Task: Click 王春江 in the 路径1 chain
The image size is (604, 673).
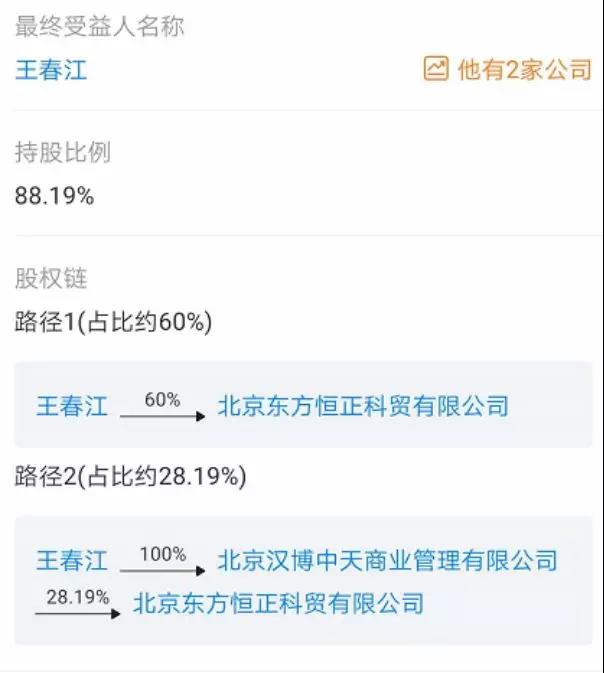Action: 72,406
